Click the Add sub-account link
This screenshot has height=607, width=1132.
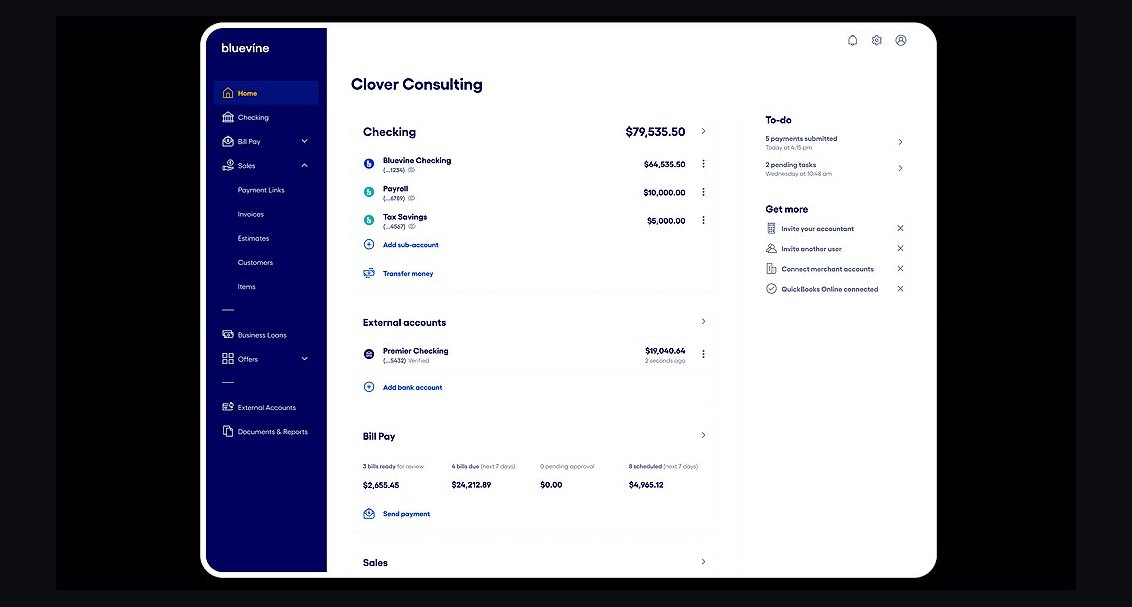pos(411,245)
